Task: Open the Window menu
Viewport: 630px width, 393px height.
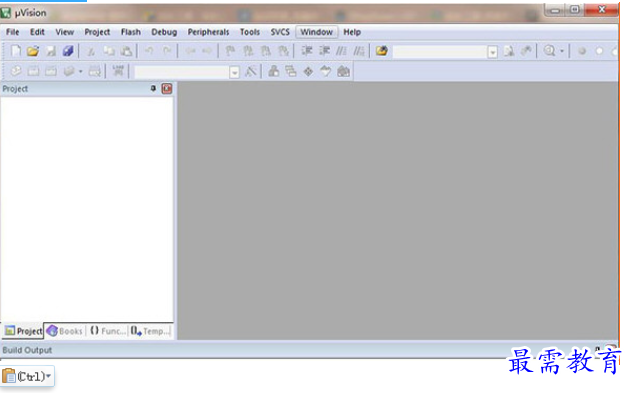Action: [x=317, y=32]
